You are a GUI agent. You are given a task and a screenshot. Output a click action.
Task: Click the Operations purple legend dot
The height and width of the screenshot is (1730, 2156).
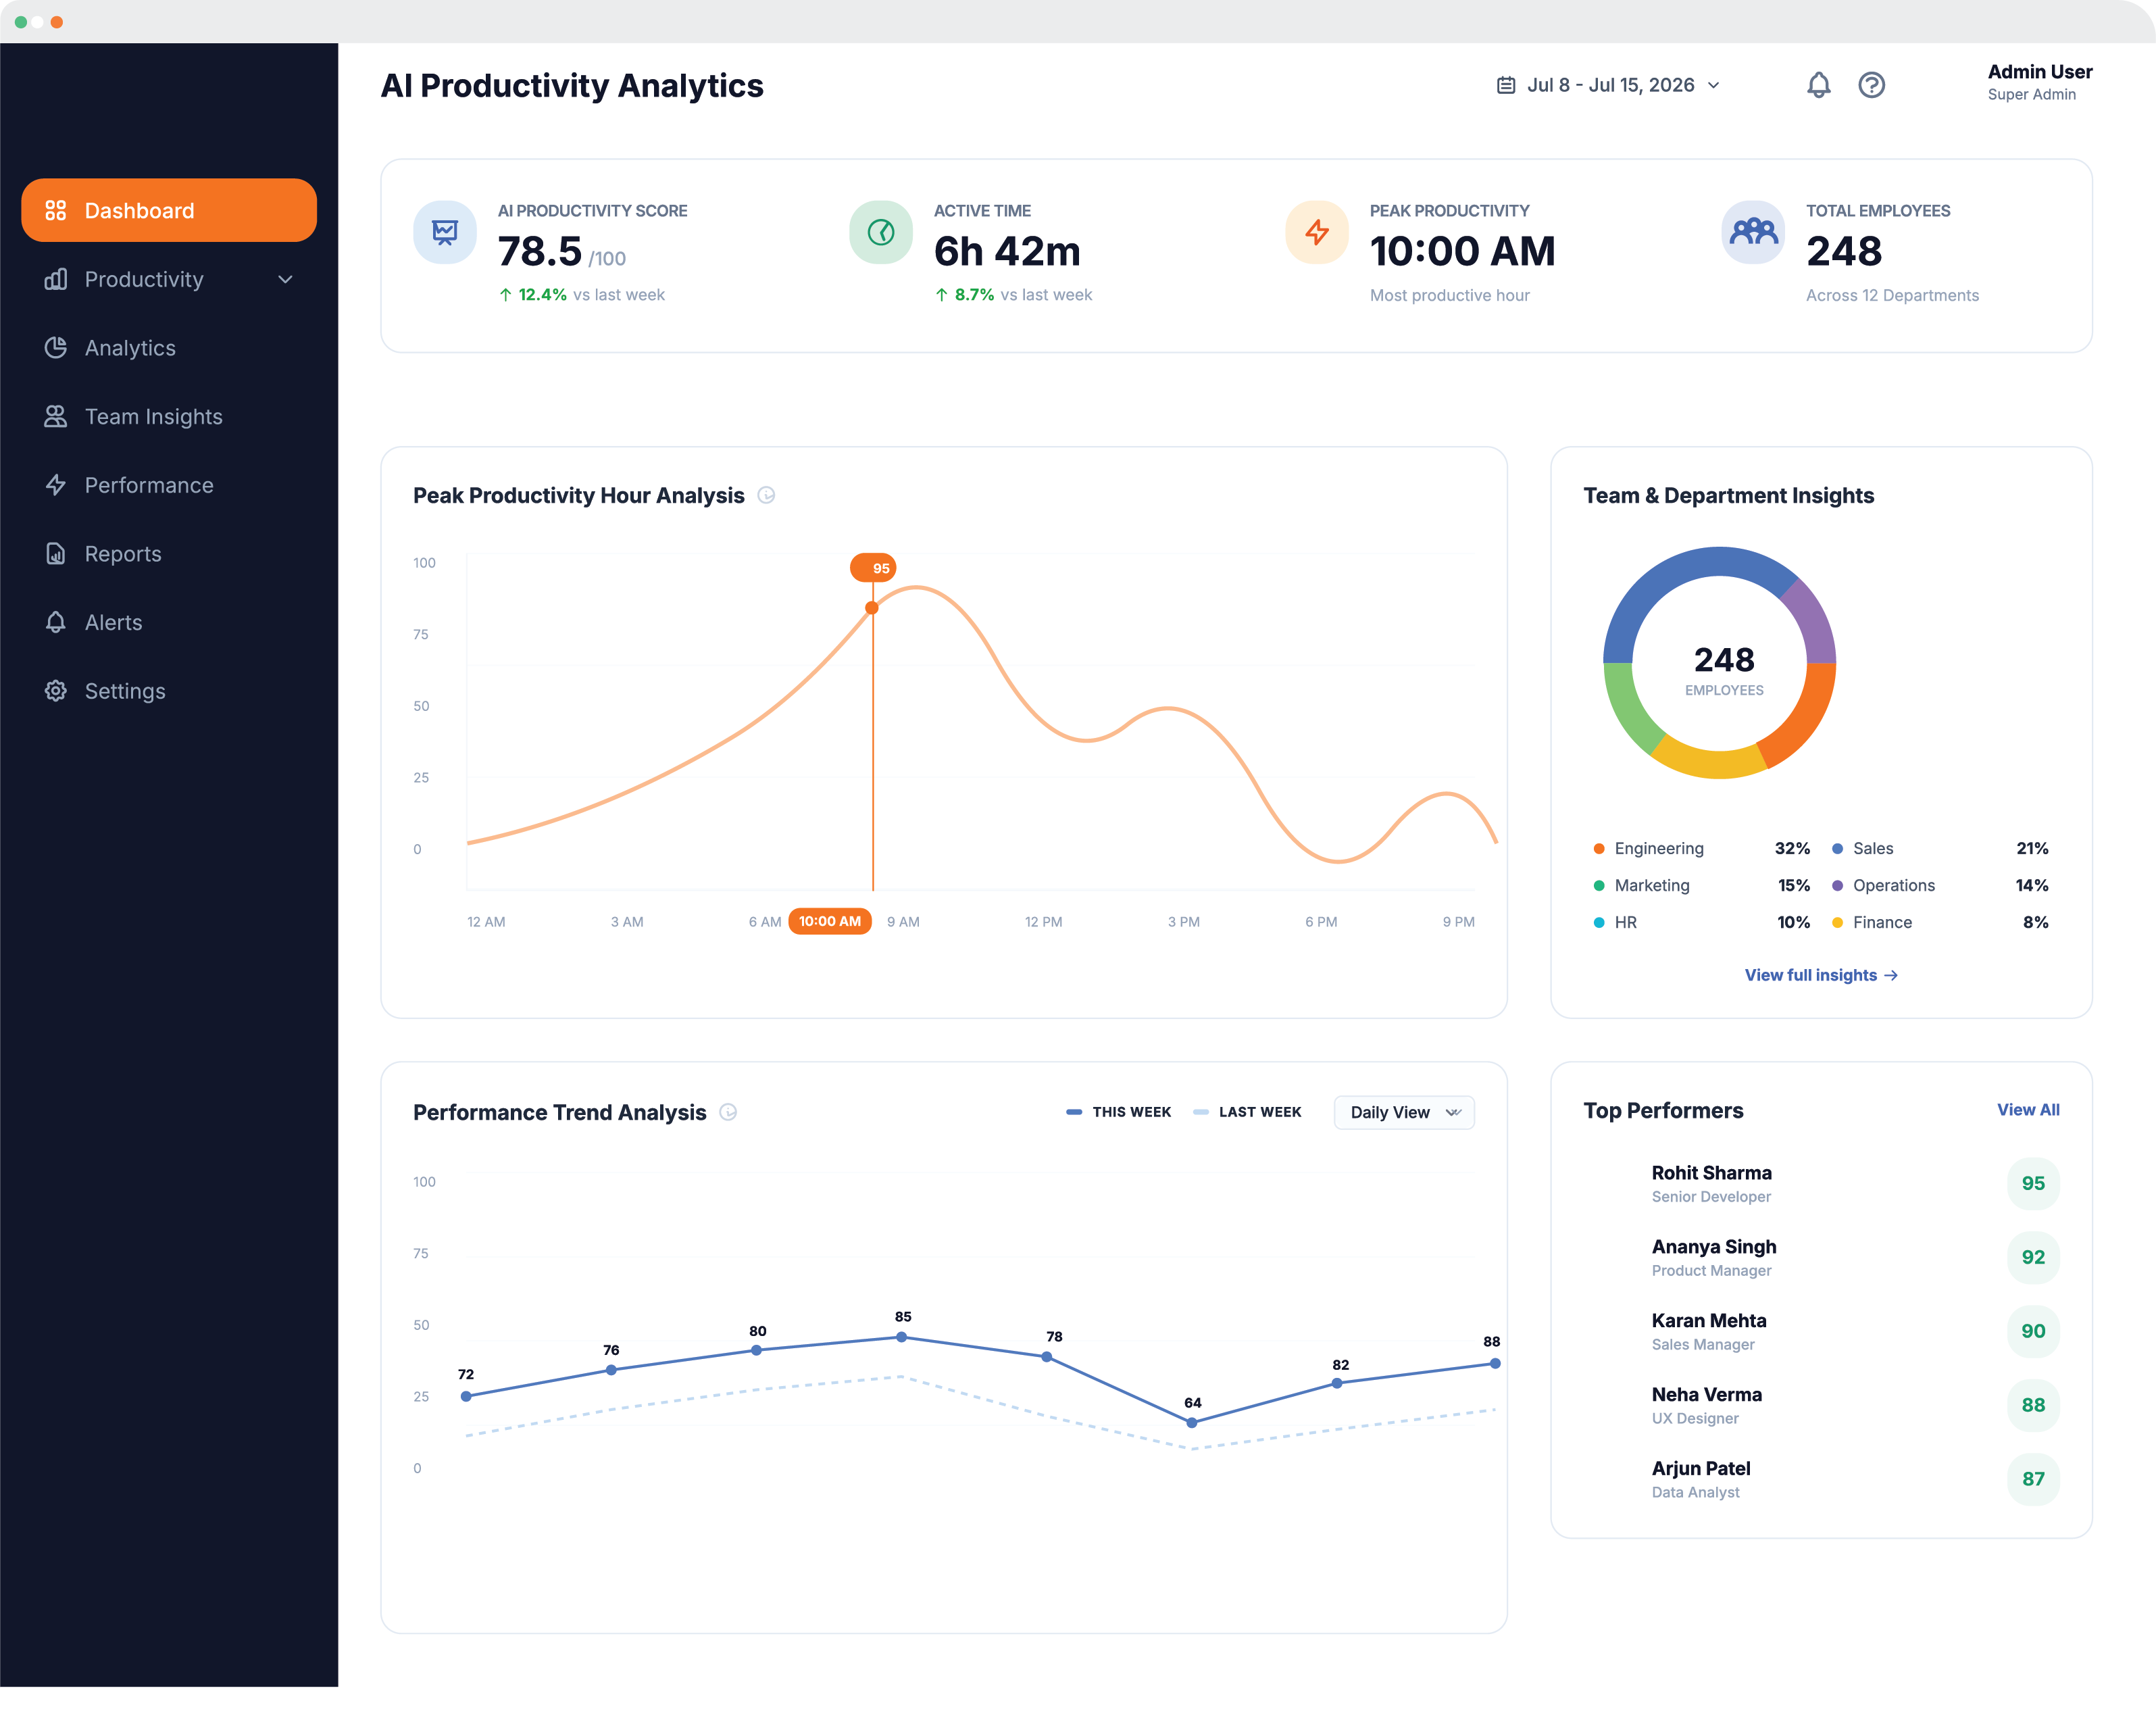coord(1837,886)
